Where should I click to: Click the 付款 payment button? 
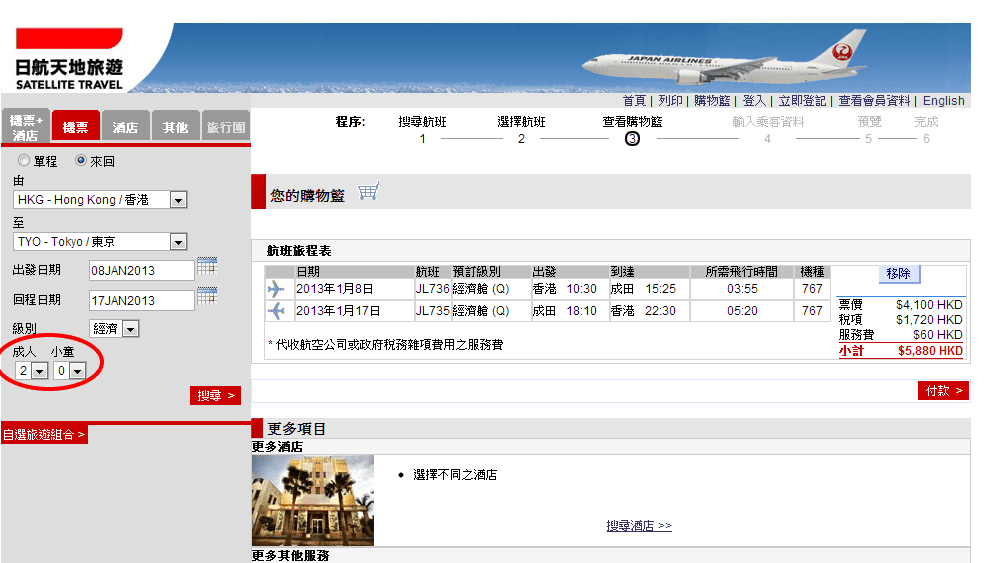pos(943,391)
